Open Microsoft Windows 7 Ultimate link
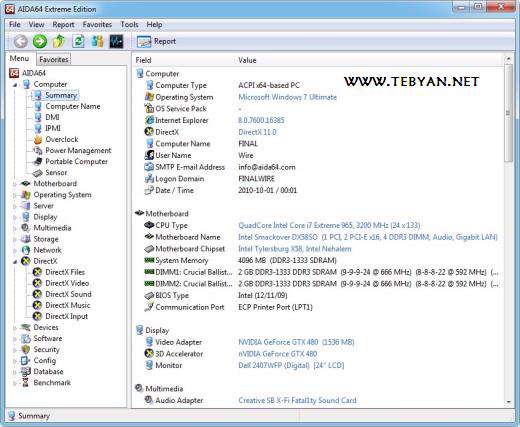This screenshot has height=427, width=520. pyautogui.click(x=287, y=97)
